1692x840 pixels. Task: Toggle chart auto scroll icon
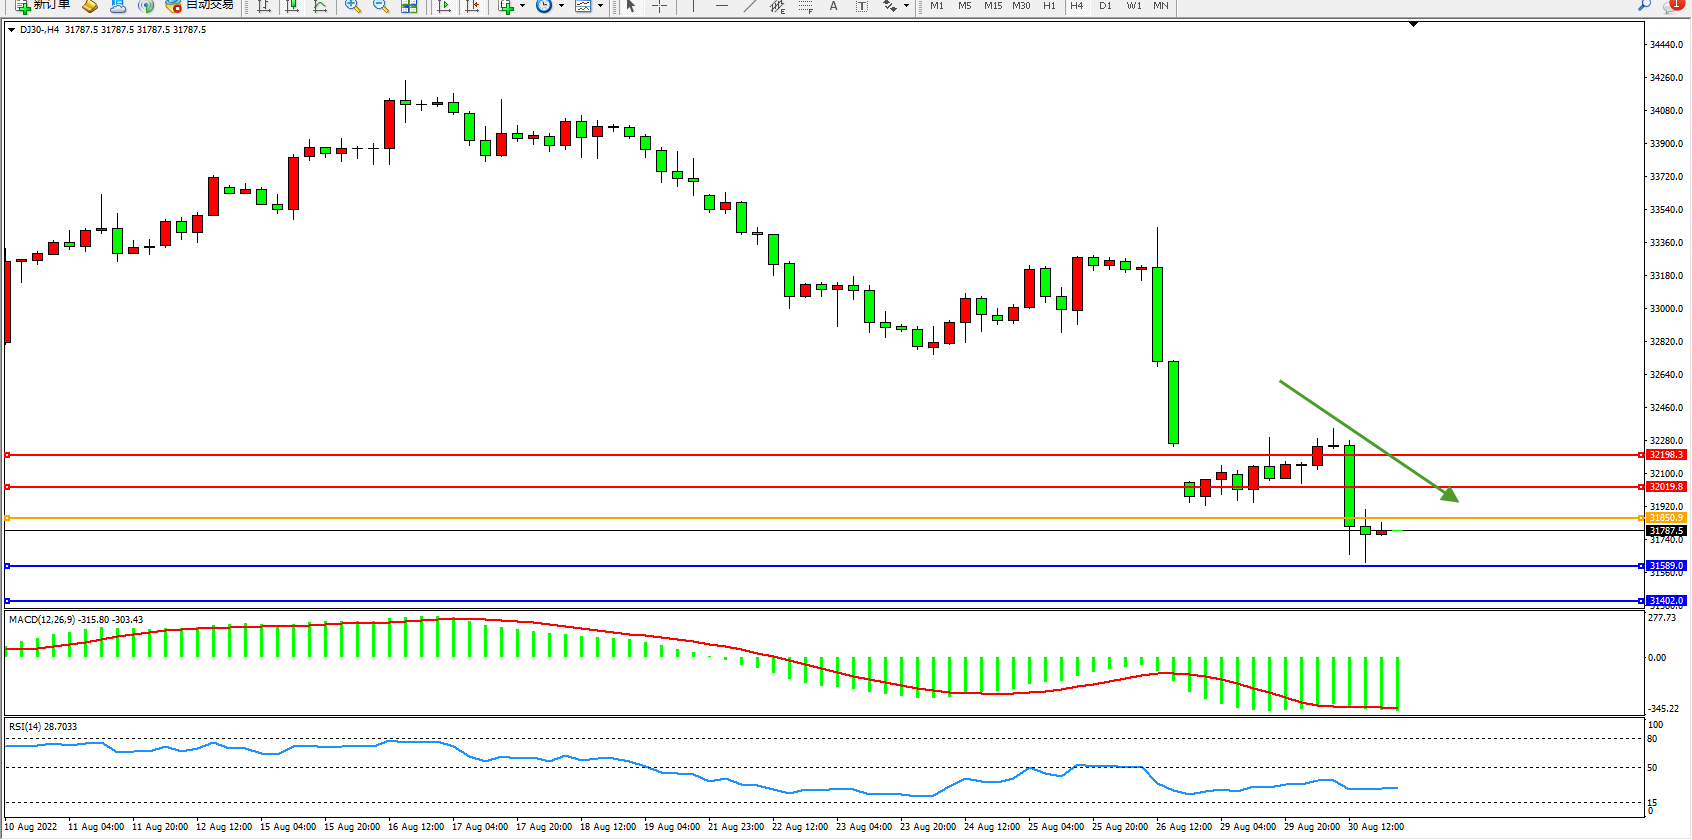click(445, 6)
